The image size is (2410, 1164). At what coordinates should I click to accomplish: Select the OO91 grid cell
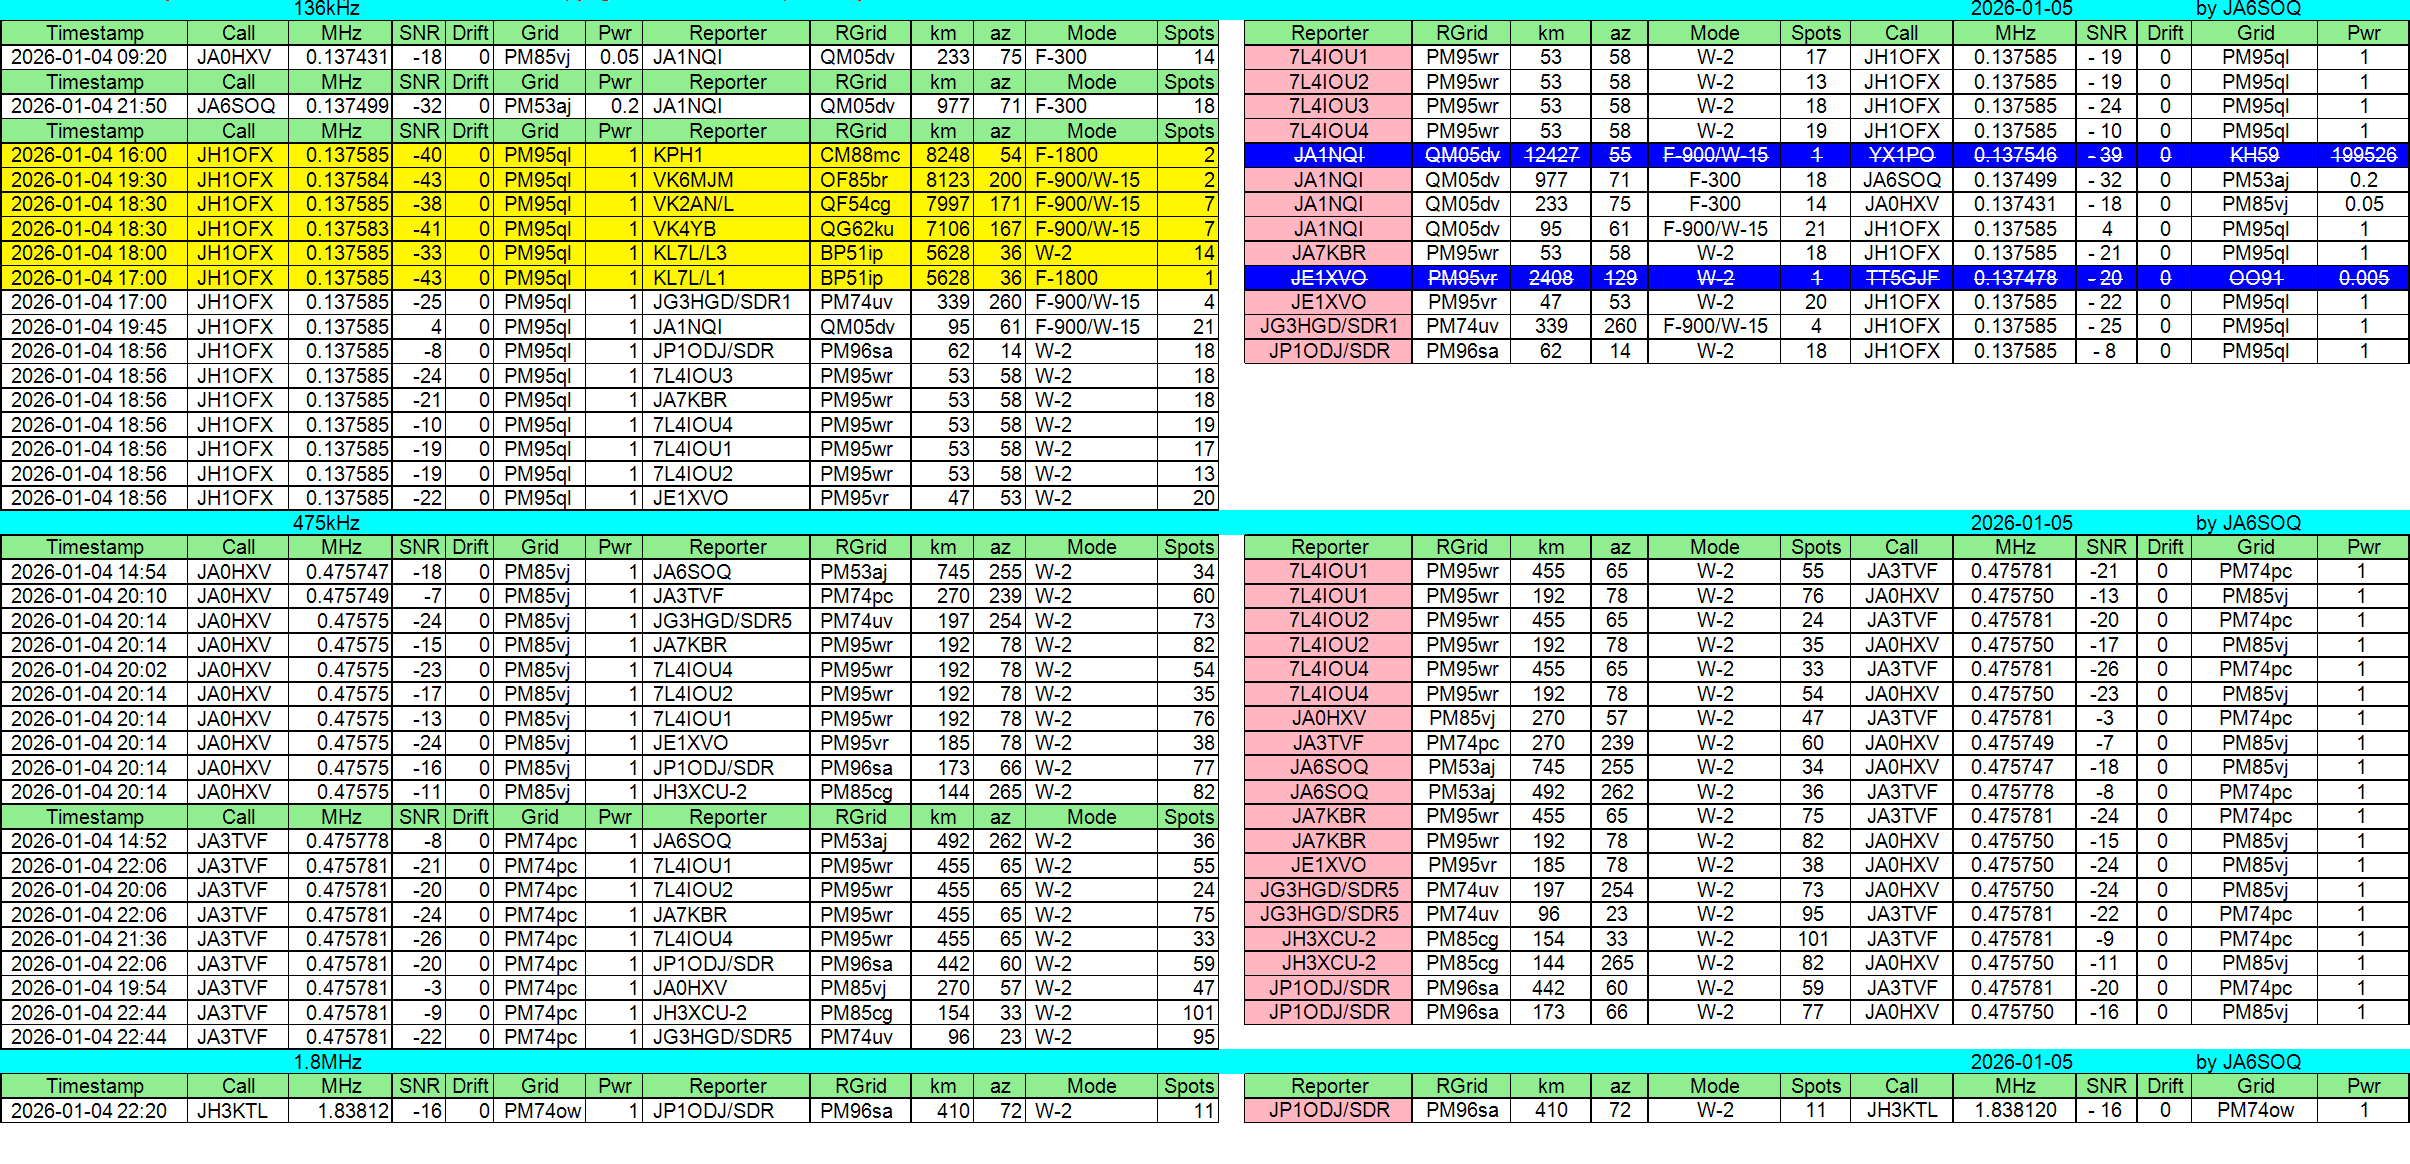[x=2255, y=278]
